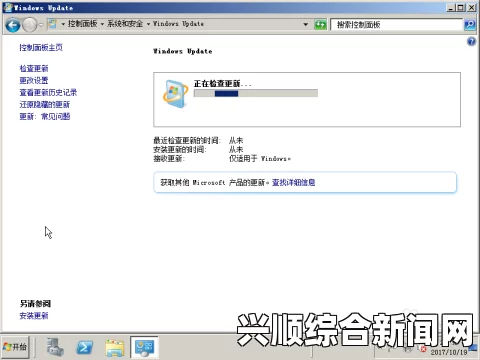Launch PowerShell from taskbar
The image size is (480, 360).
[85, 348]
